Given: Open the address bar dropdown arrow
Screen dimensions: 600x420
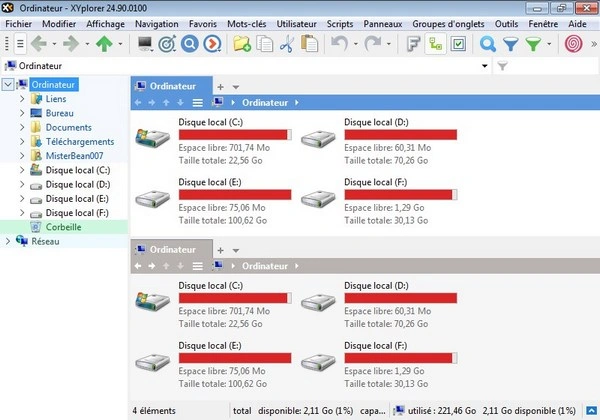Looking at the screenshot, I should (485, 66).
